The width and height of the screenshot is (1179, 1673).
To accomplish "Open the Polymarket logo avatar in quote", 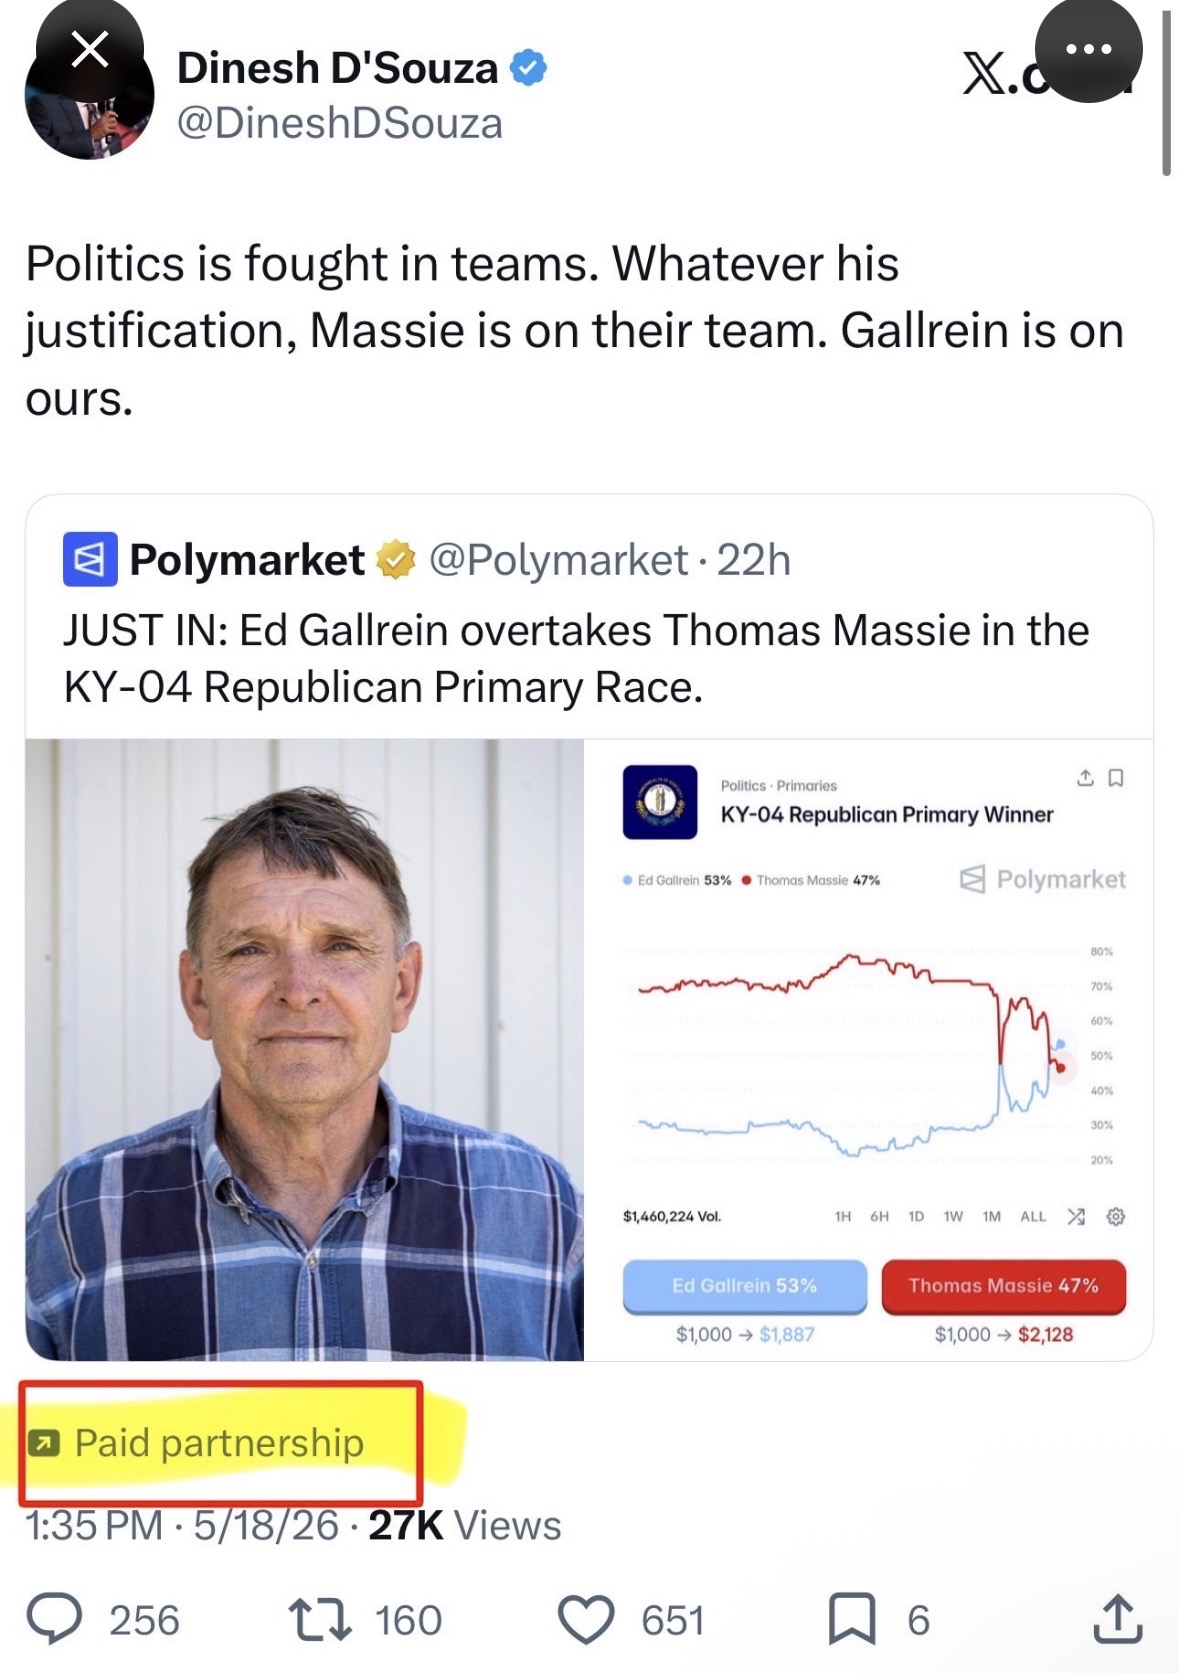I will coord(90,559).
